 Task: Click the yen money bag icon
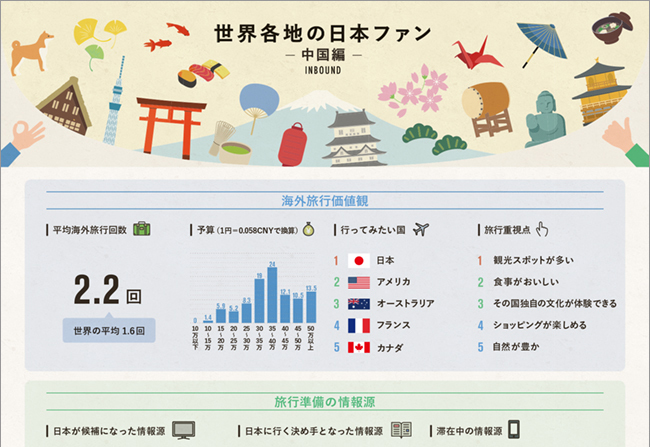[308, 229]
